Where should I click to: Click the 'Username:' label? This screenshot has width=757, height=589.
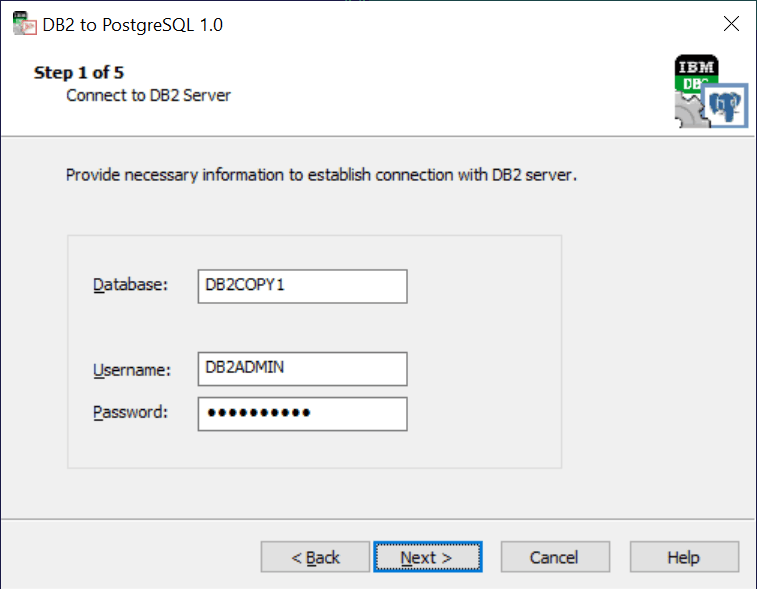132,370
